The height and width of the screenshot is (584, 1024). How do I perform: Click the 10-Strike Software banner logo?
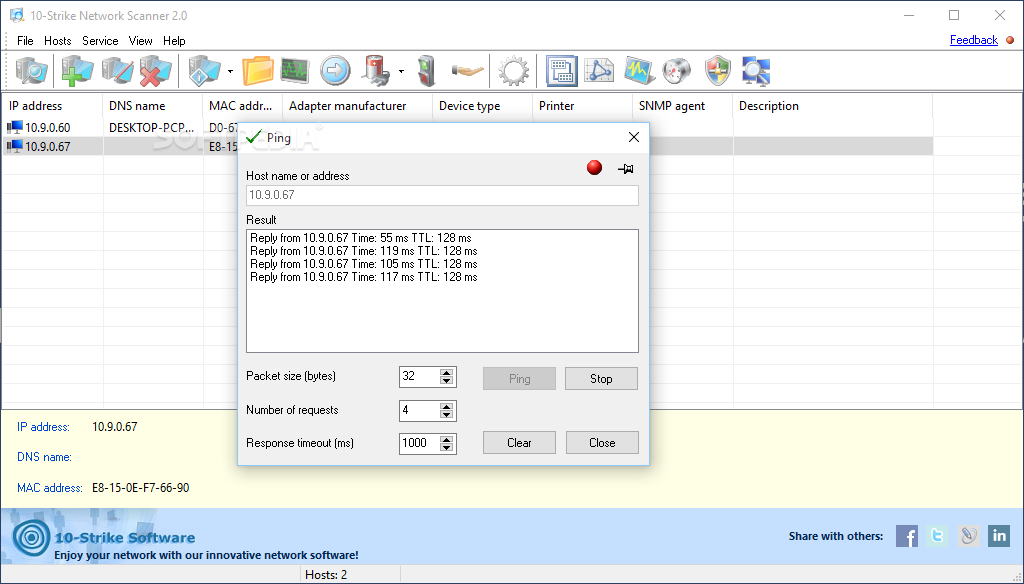point(32,538)
